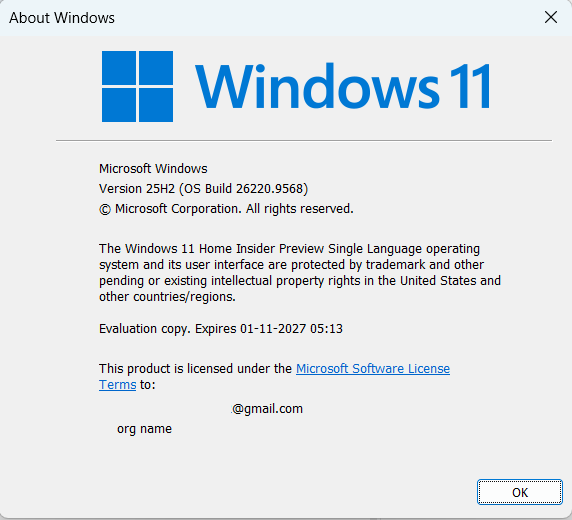Click the Microsoft Corporation copyright line
572x520 pixels.
coord(226,209)
